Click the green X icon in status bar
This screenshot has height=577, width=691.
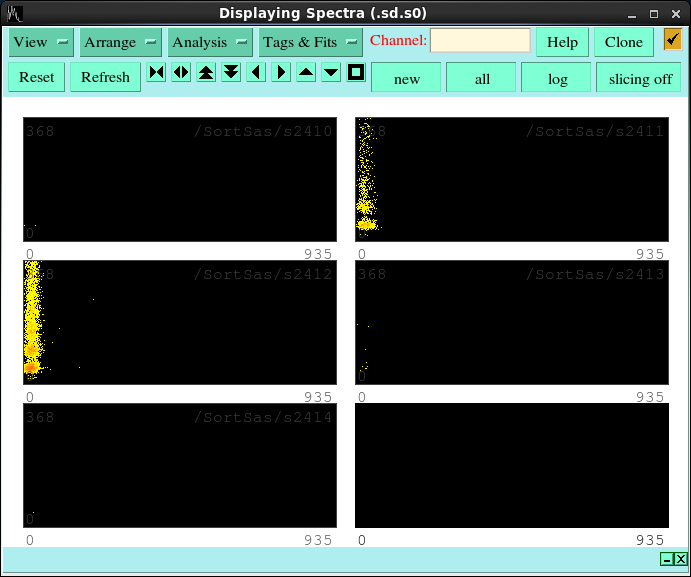coord(681,559)
